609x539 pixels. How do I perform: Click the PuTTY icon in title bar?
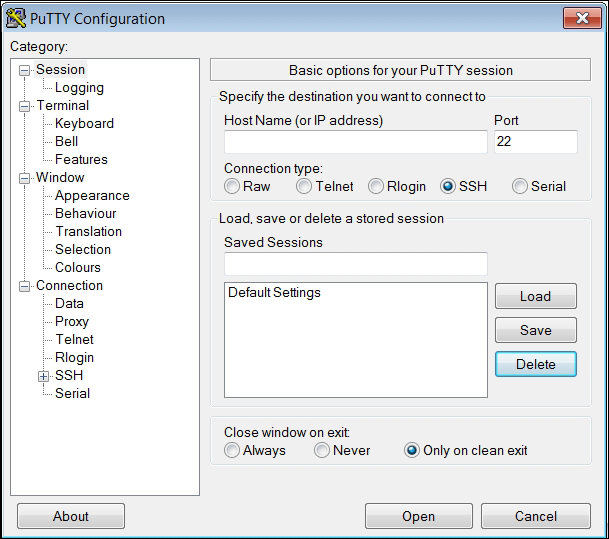[x=16, y=18]
